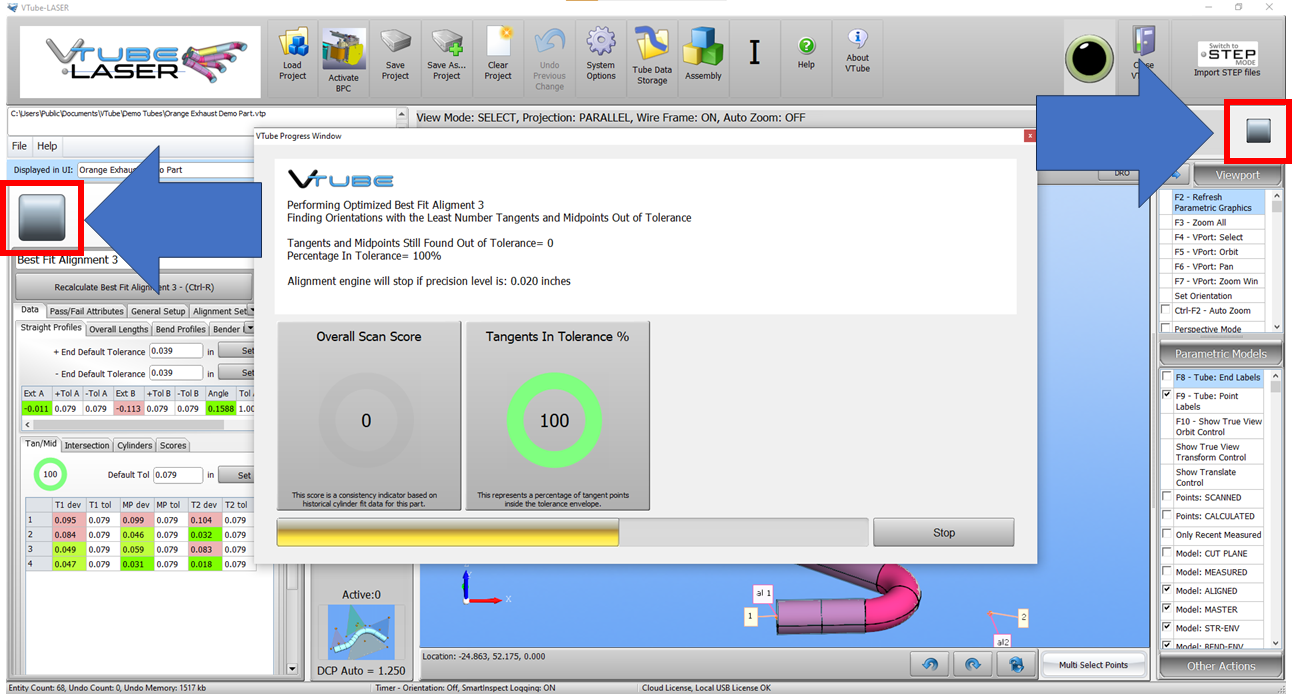1292x694 pixels.
Task: Toggle Only Recent Measured checkbox
Action: pos(1166,535)
